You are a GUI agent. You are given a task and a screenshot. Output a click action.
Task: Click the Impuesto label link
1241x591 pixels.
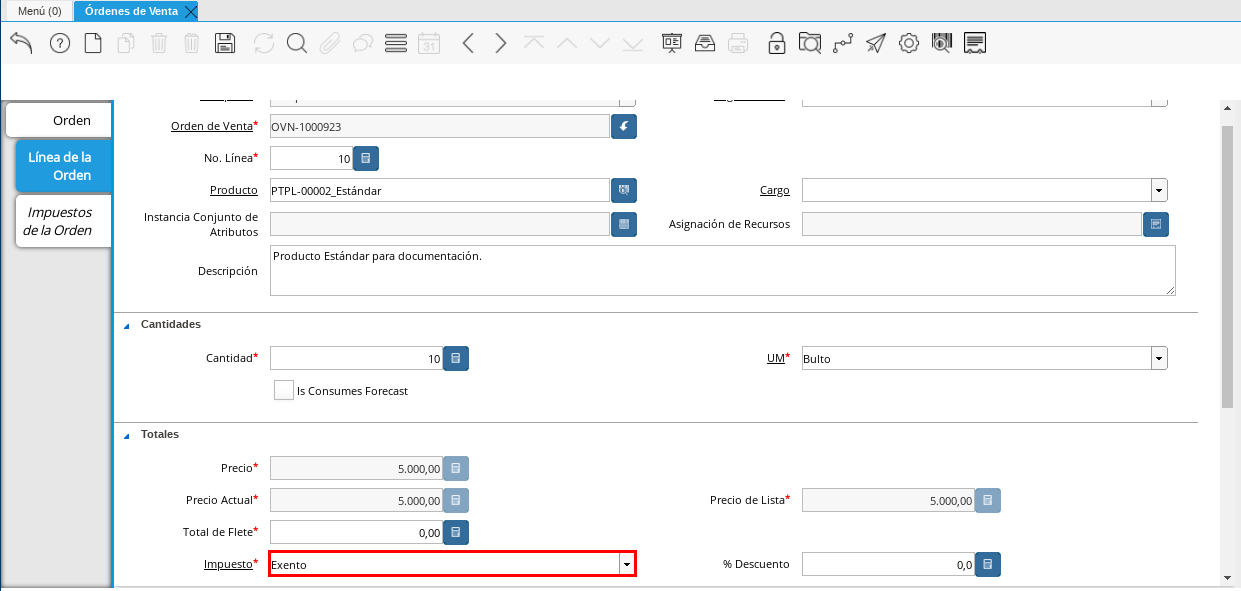point(228,564)
